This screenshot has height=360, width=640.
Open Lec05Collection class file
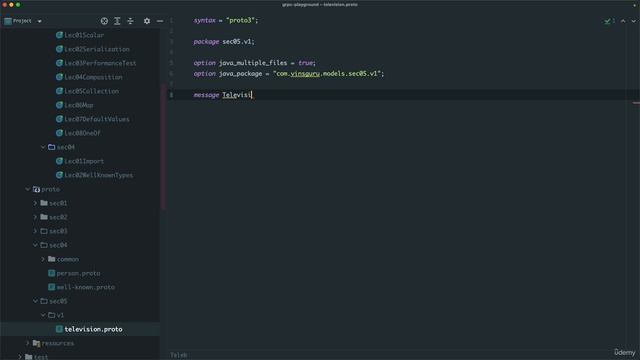(91, 91)
